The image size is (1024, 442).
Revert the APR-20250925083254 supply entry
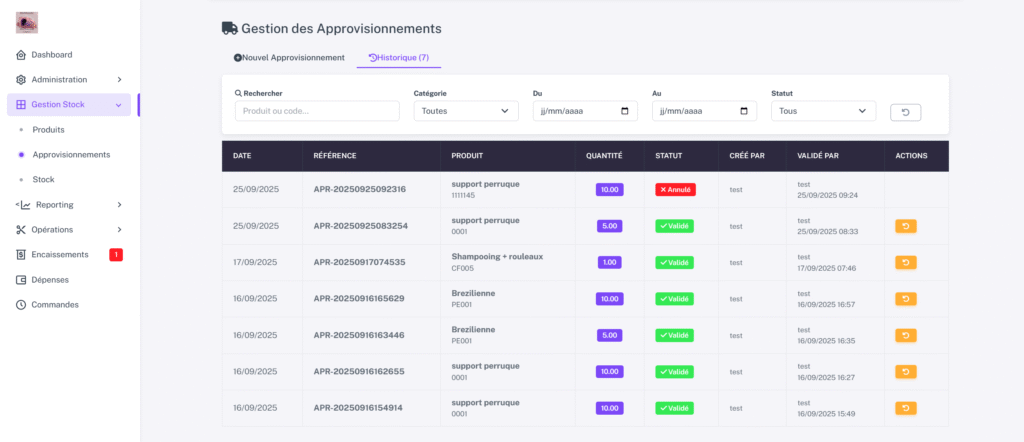[x=905, y=226]
